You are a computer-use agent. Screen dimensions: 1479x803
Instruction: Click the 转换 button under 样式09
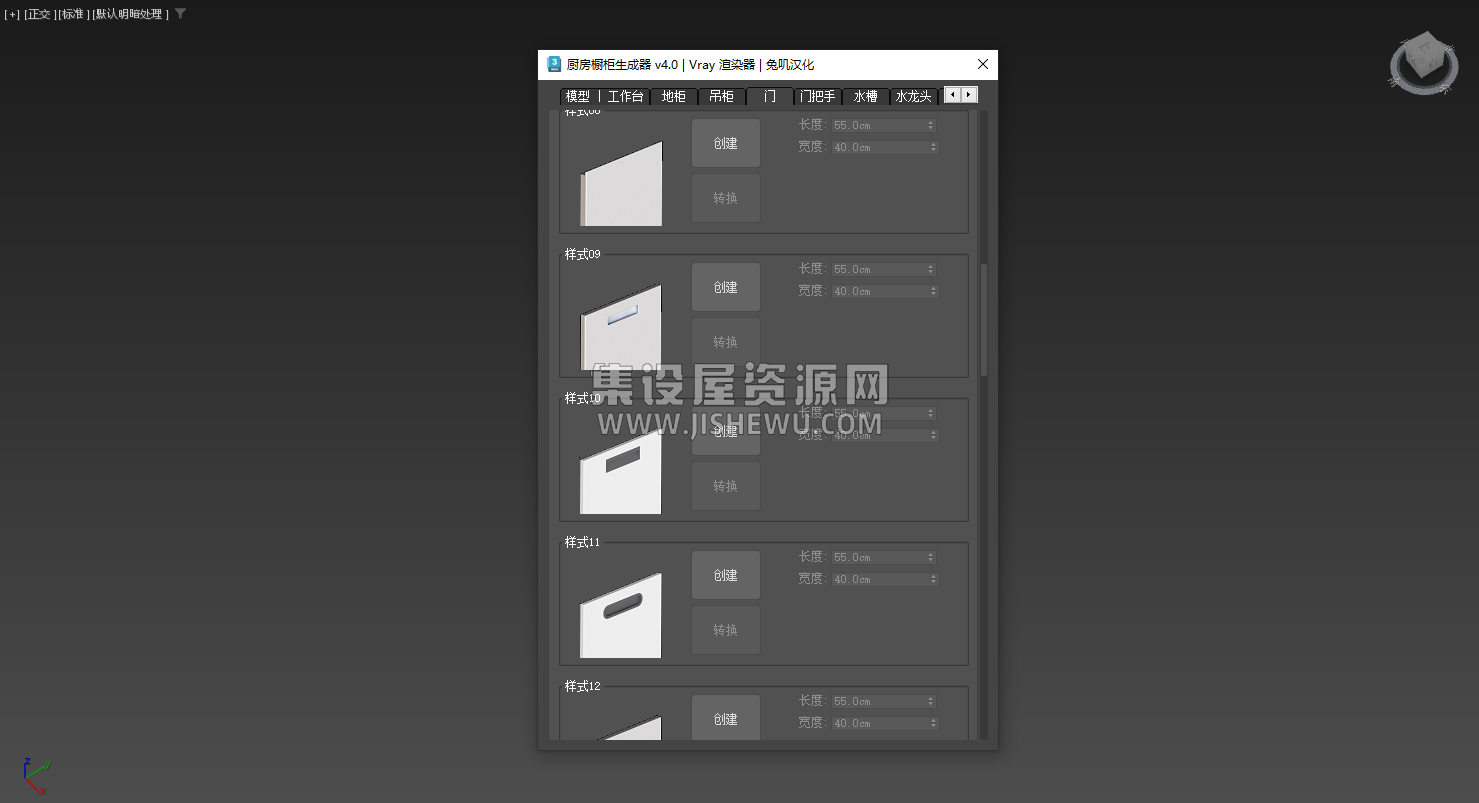pos(726,342)
